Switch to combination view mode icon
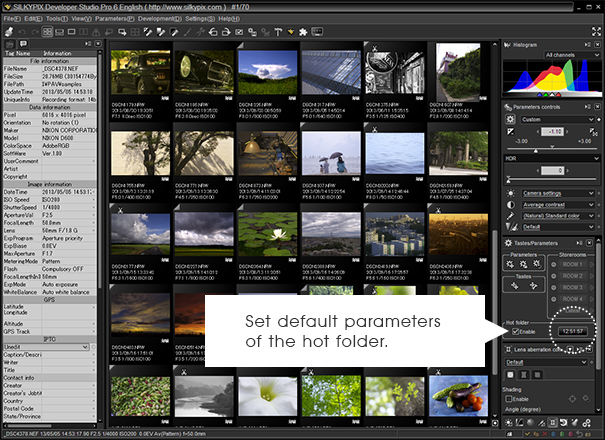Viewport: 605px width, 440px height. 59,32
